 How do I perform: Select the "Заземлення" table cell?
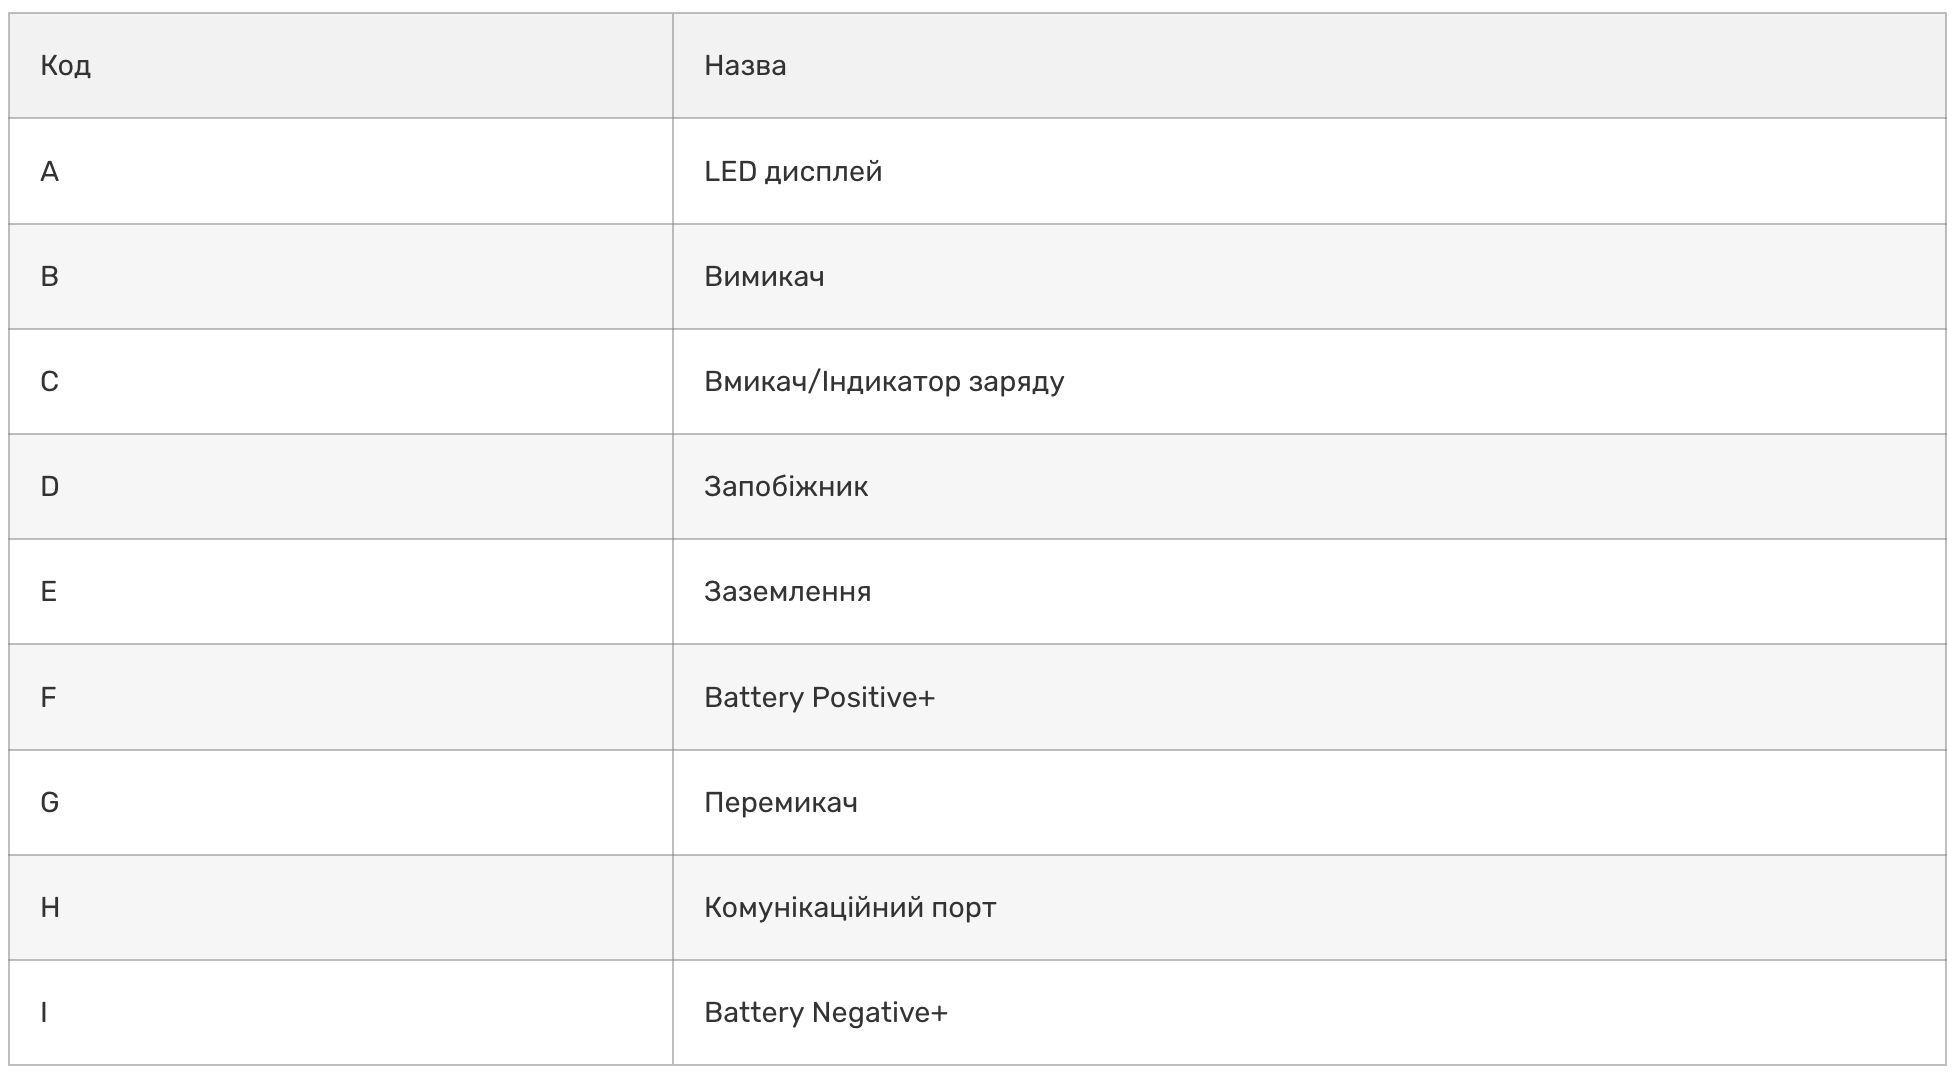pyautogui.click(x=788, y=592)
